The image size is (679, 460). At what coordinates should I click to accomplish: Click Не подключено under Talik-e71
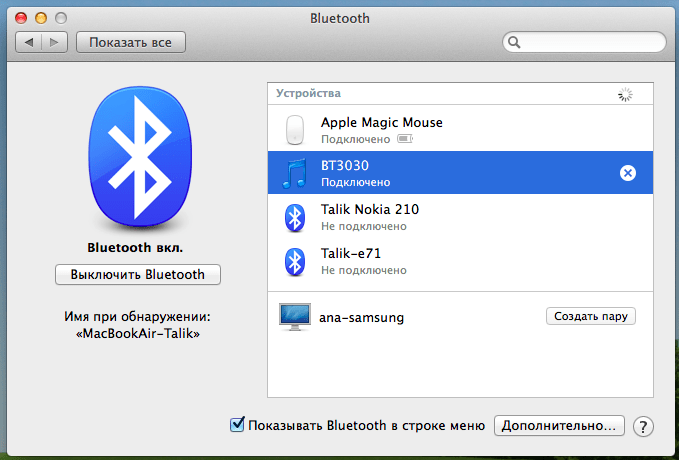(364, 270)
